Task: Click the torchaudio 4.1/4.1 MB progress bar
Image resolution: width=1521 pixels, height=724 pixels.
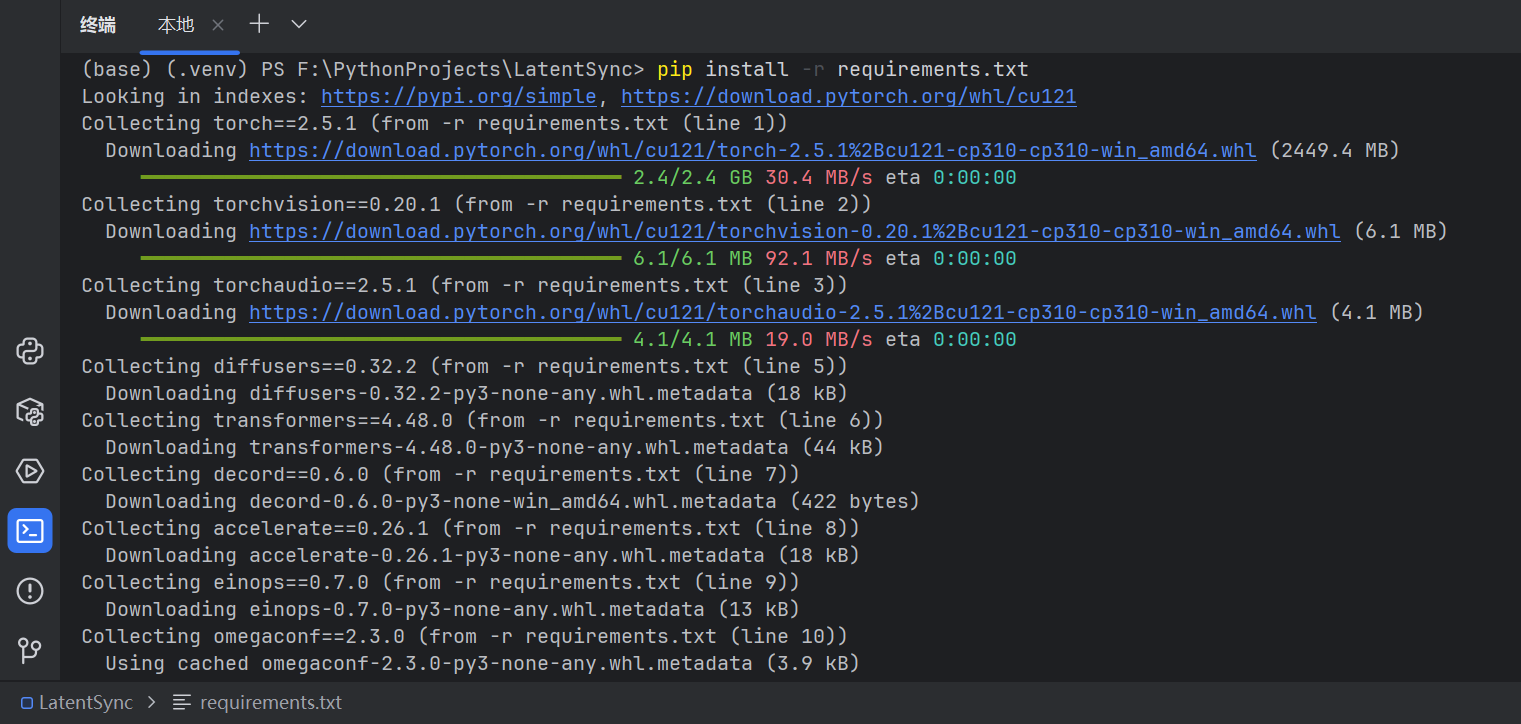Action: pyautogui.click(x=381, y=340)
